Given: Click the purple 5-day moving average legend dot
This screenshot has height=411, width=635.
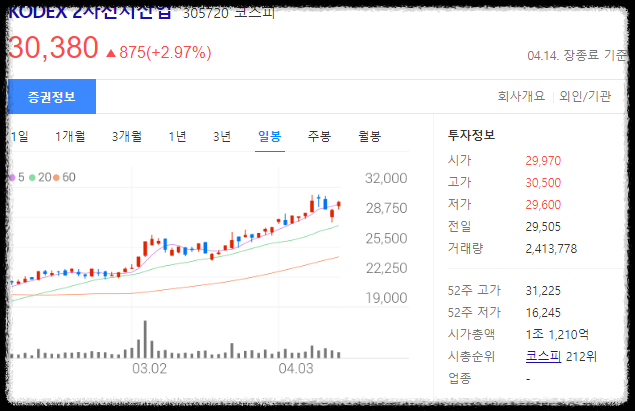Looking at the screenshot, I should tap(12, 177).
